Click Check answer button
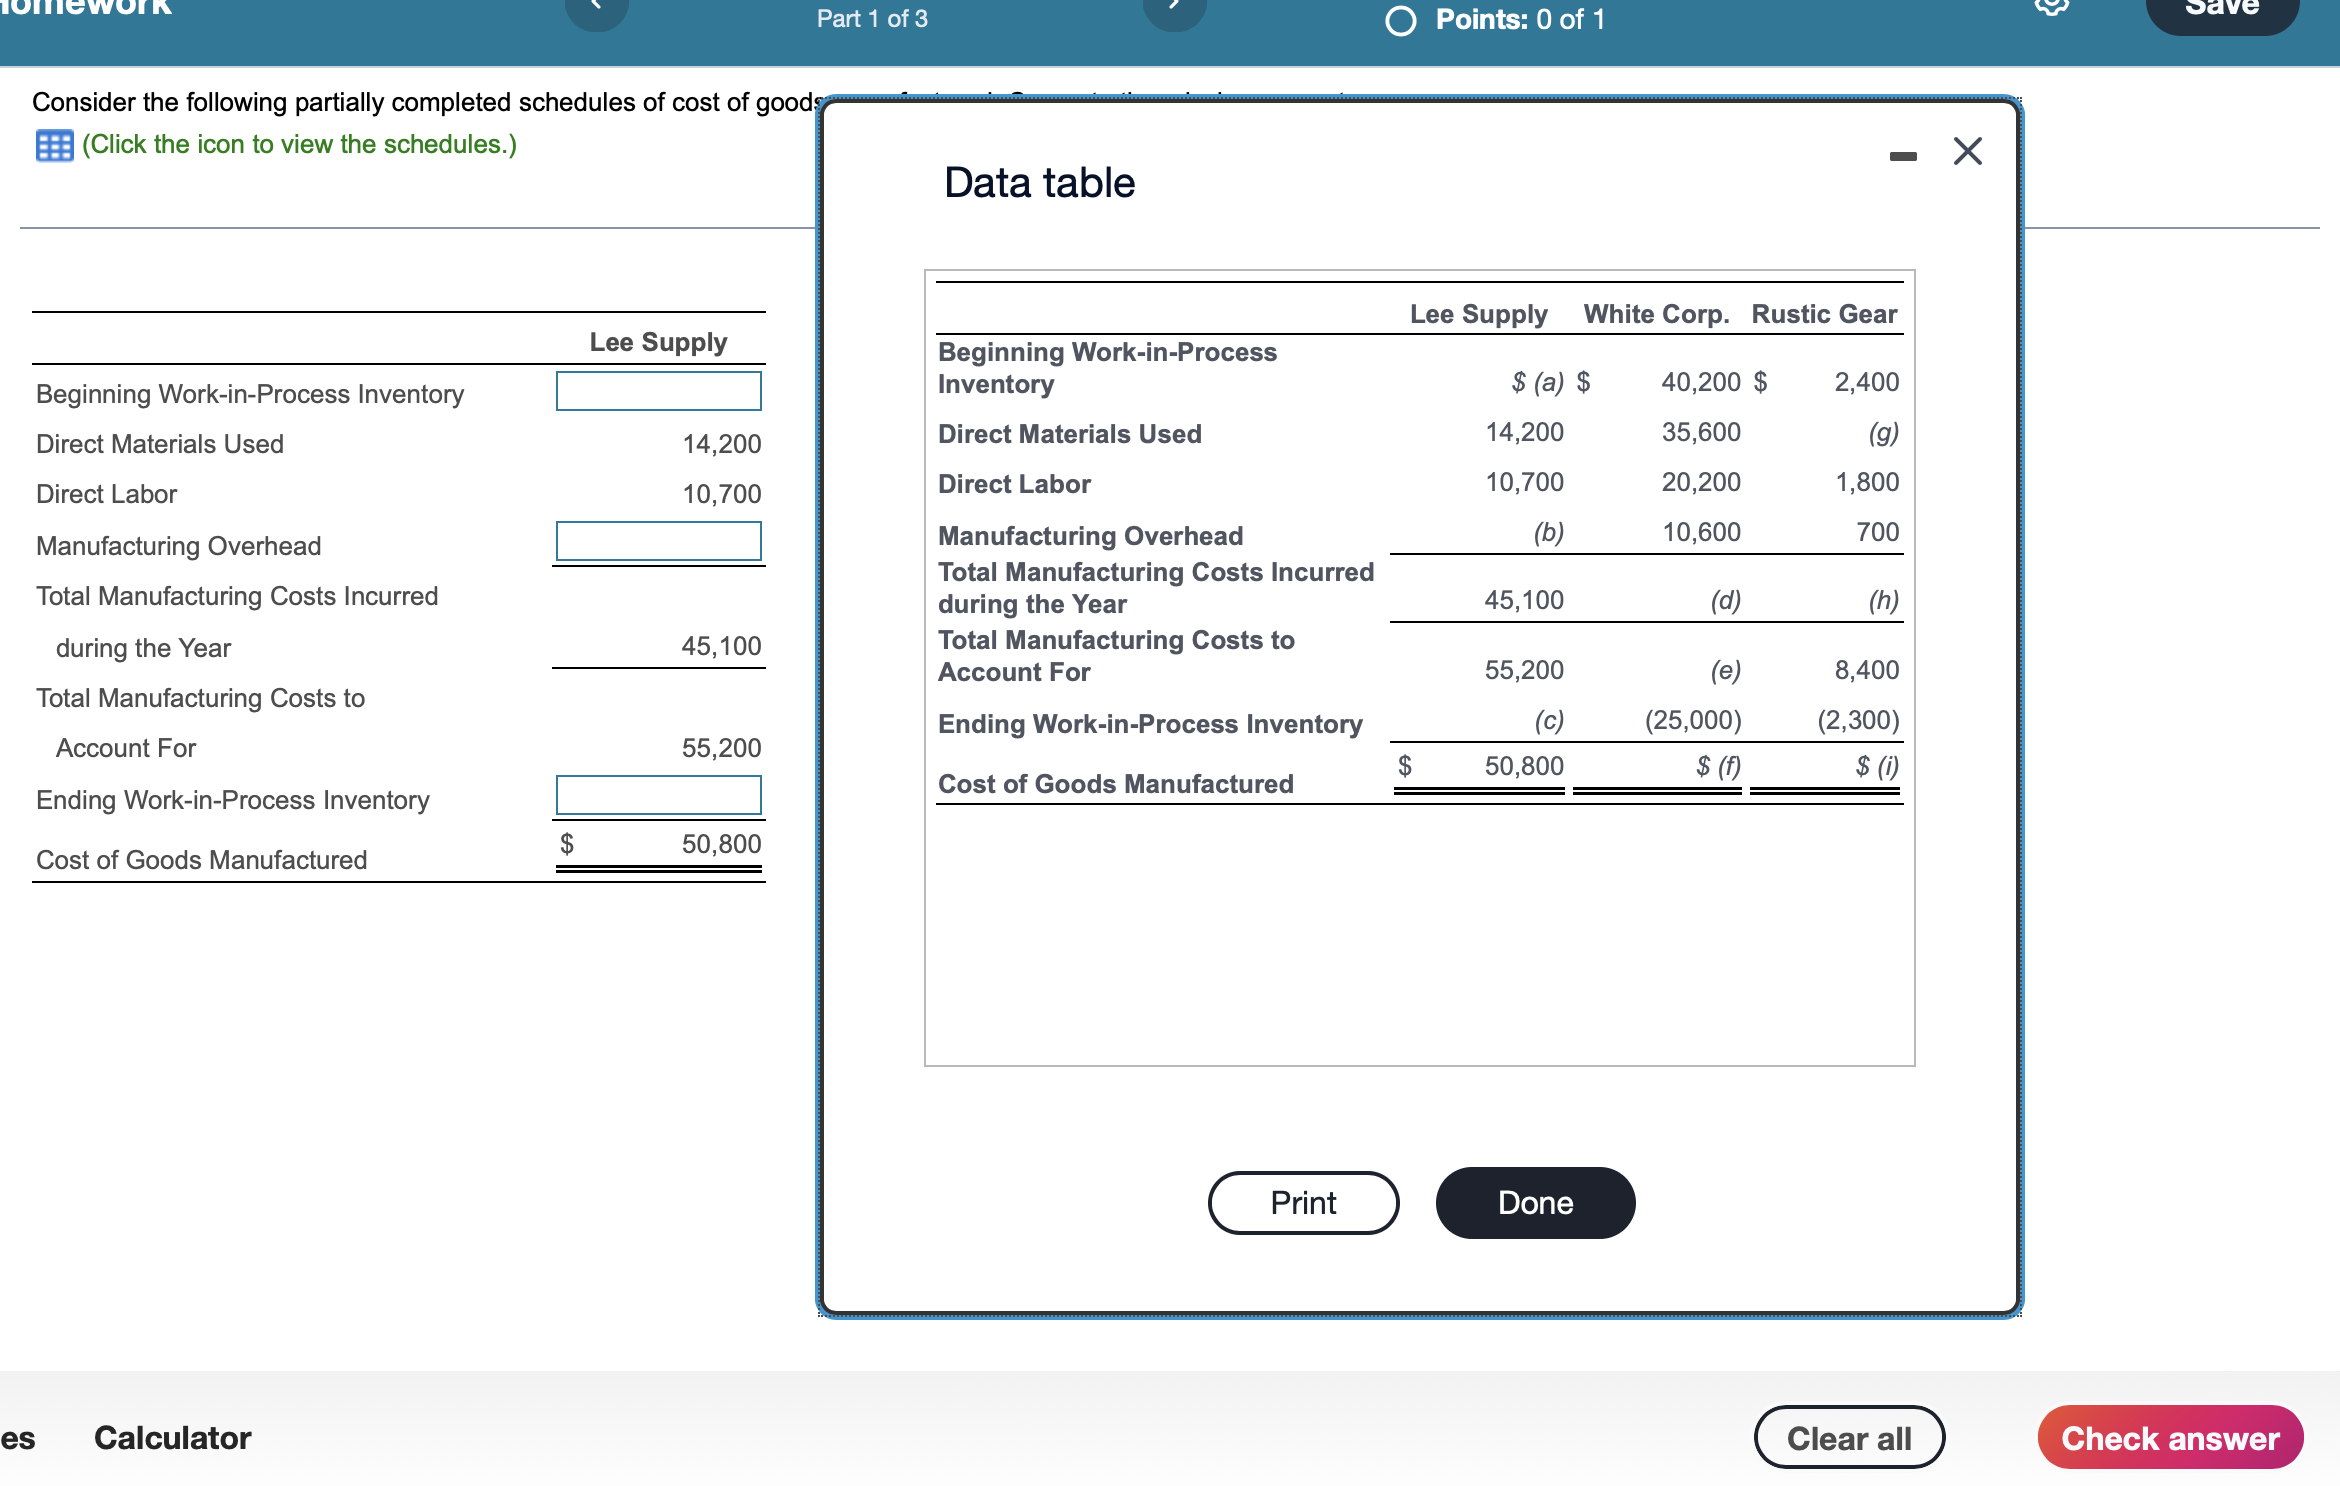 (2169, 1437)
